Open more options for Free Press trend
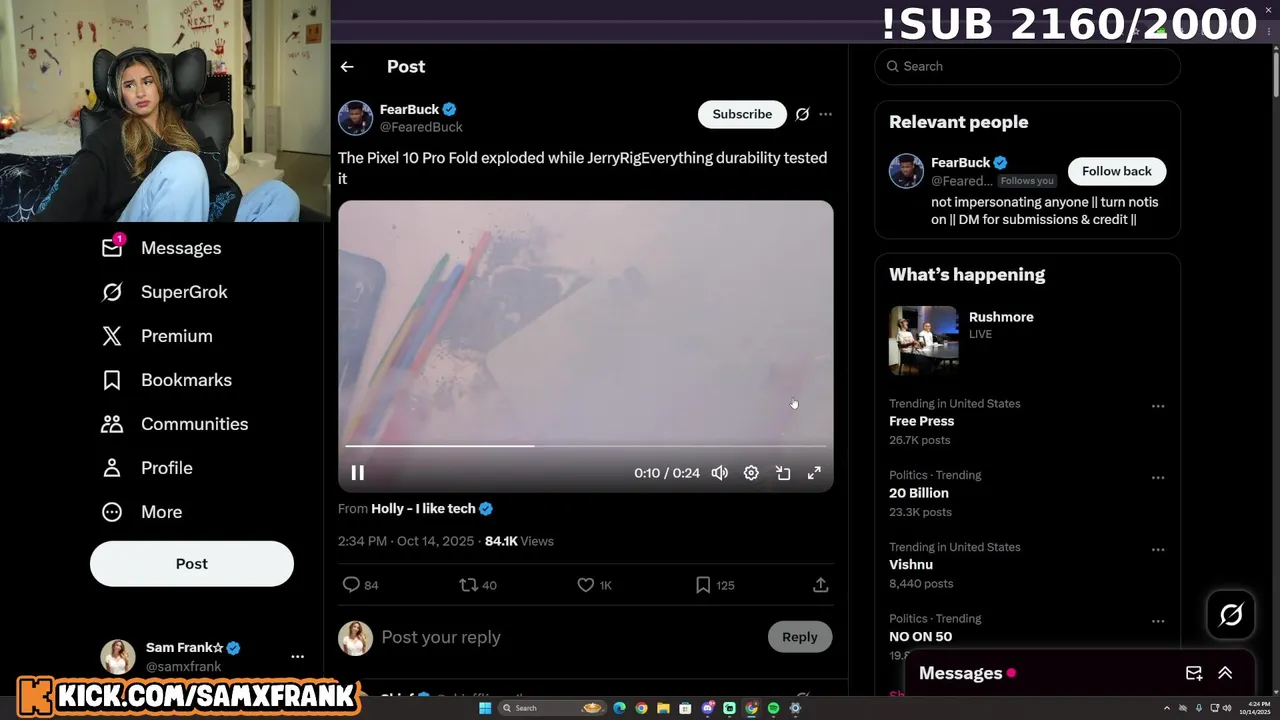Screen dimensions: 1280x720 pos(1158,406)
